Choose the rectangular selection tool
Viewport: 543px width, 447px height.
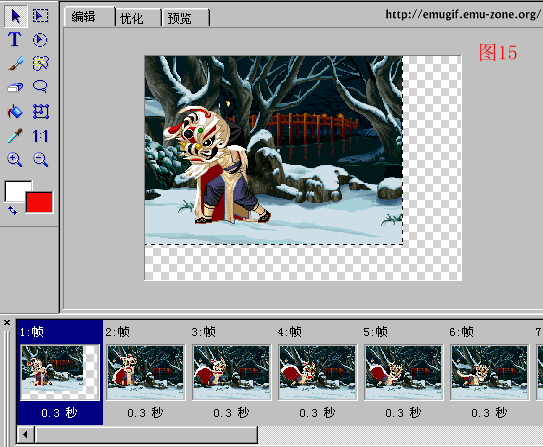[41, 16]
